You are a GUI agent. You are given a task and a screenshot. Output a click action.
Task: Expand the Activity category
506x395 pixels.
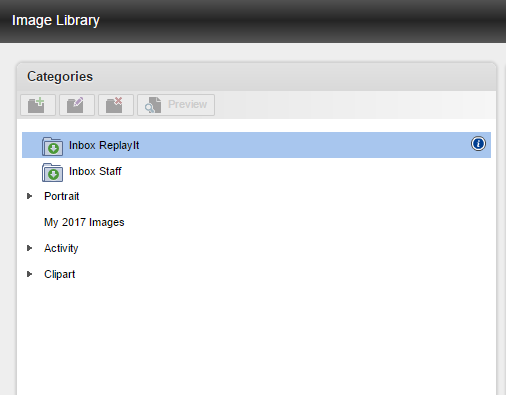tap(29, 248)
